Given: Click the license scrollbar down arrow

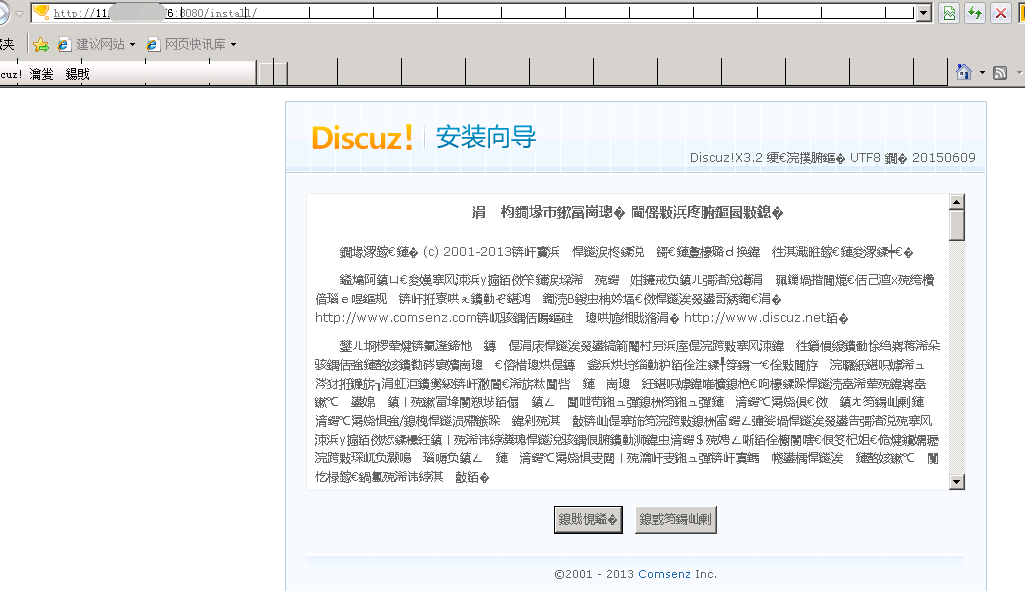Looking at the screenshot, I should [x=957, y=482].
